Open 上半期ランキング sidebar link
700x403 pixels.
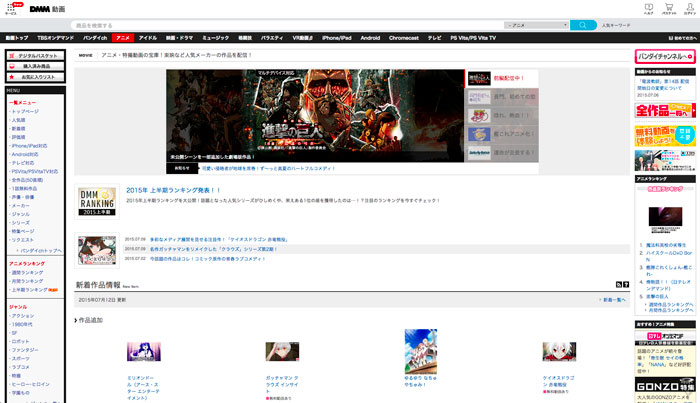point(29,290)
